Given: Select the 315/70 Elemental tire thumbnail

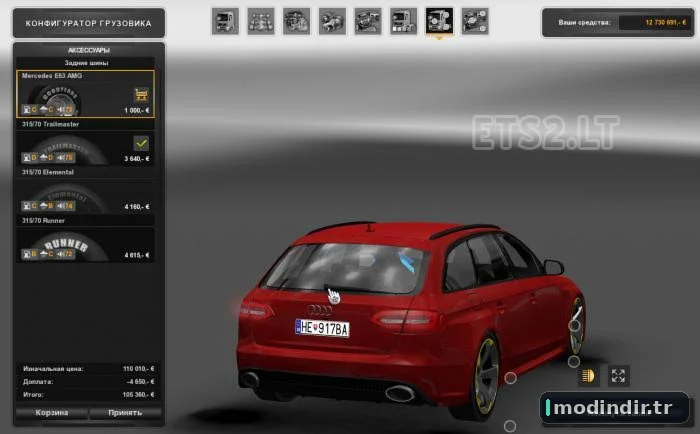Looking at the screenshot, I should coord(85,196).
